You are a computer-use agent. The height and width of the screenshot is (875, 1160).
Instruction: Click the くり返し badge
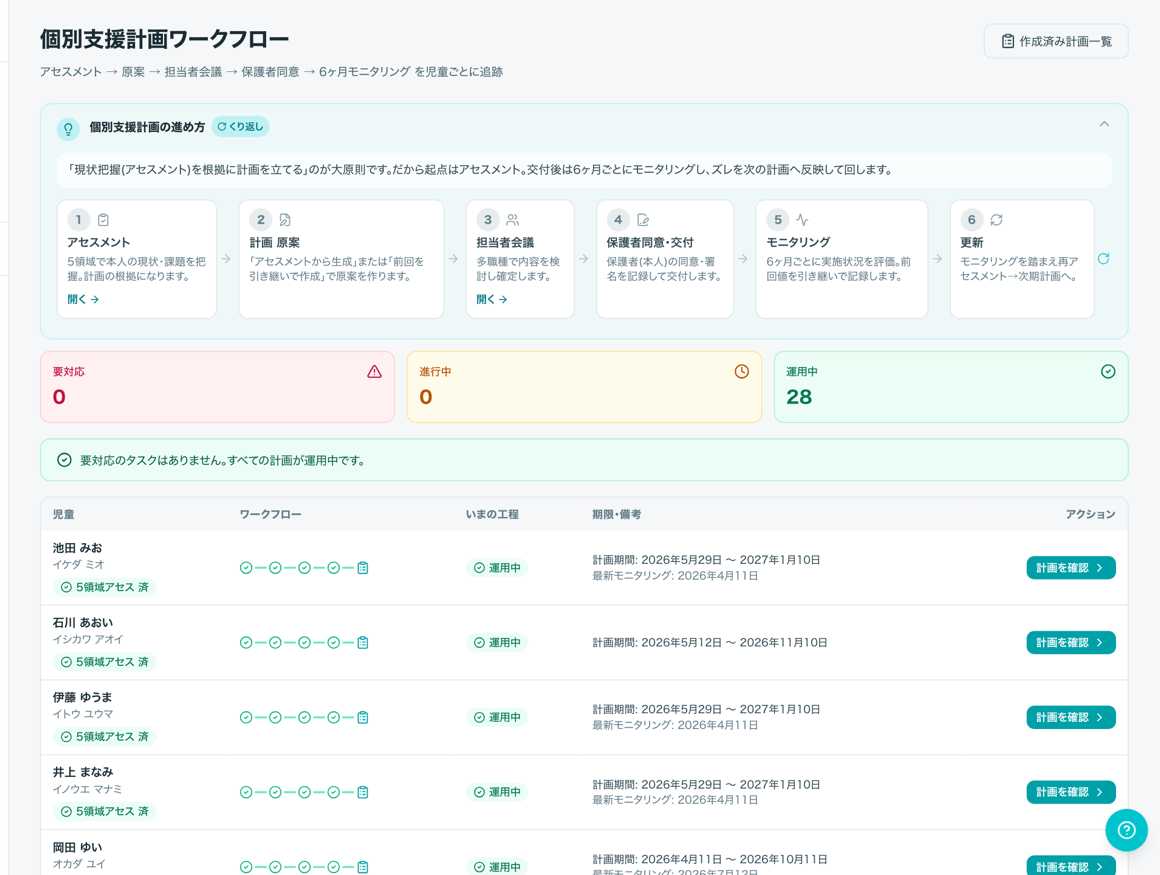pyautogui.click(x=240, y=126)
